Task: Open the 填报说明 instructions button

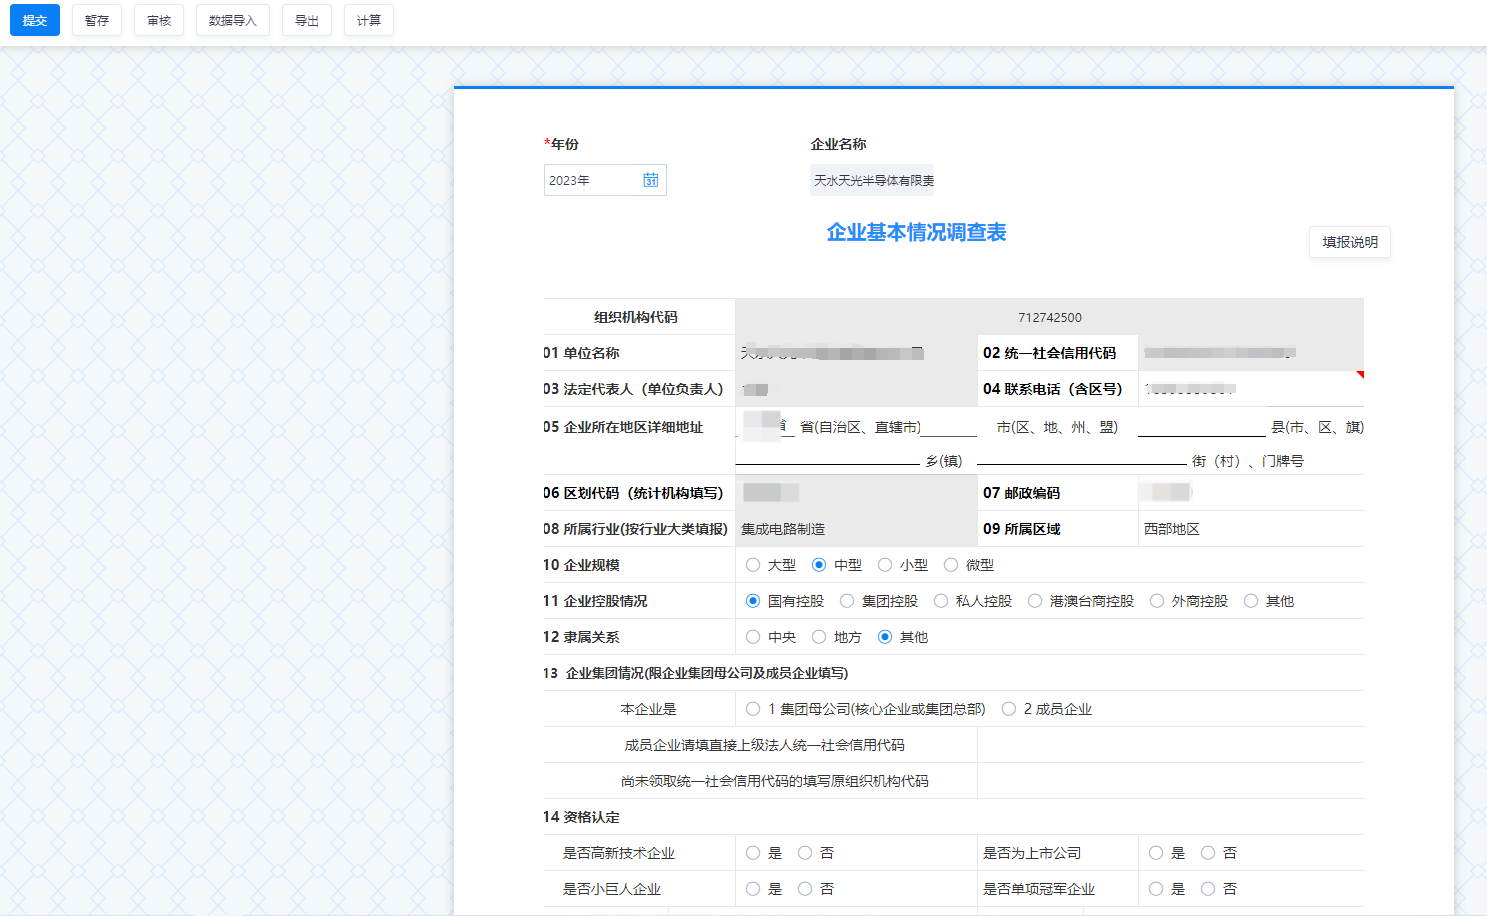Action: [x=1349, y=242]
